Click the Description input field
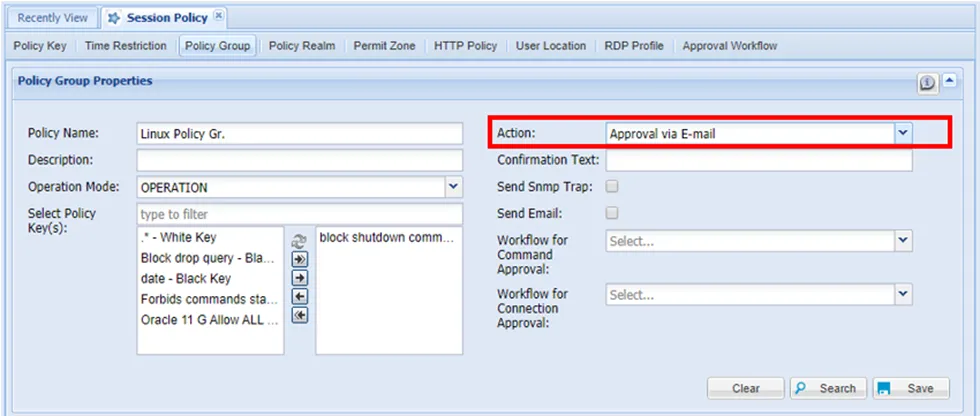The image size is (980, 416). pyautogui.click(x=300, y=160)
